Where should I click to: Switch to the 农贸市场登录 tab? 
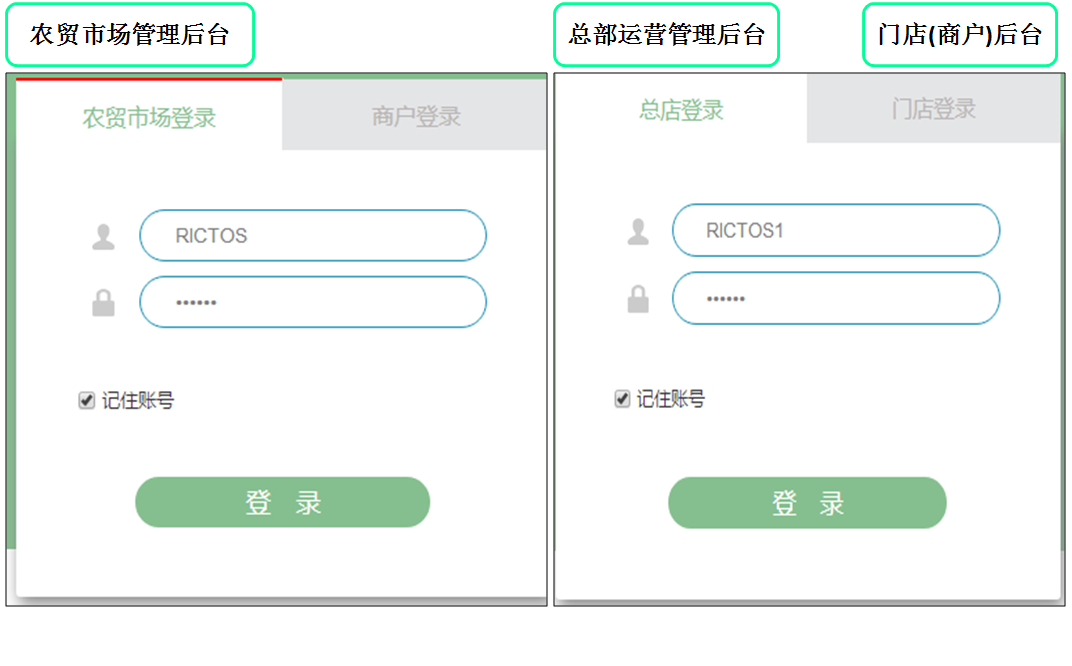(149, 117)
